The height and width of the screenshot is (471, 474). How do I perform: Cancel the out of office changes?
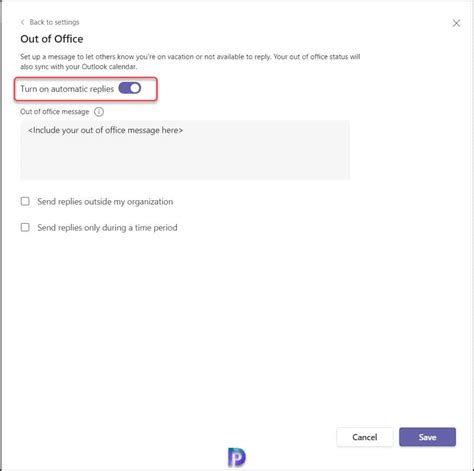(365, 437)
